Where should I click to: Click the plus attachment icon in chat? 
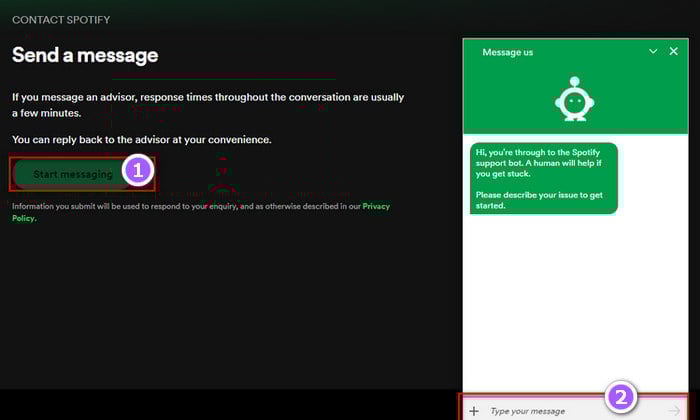click(474, 411)
